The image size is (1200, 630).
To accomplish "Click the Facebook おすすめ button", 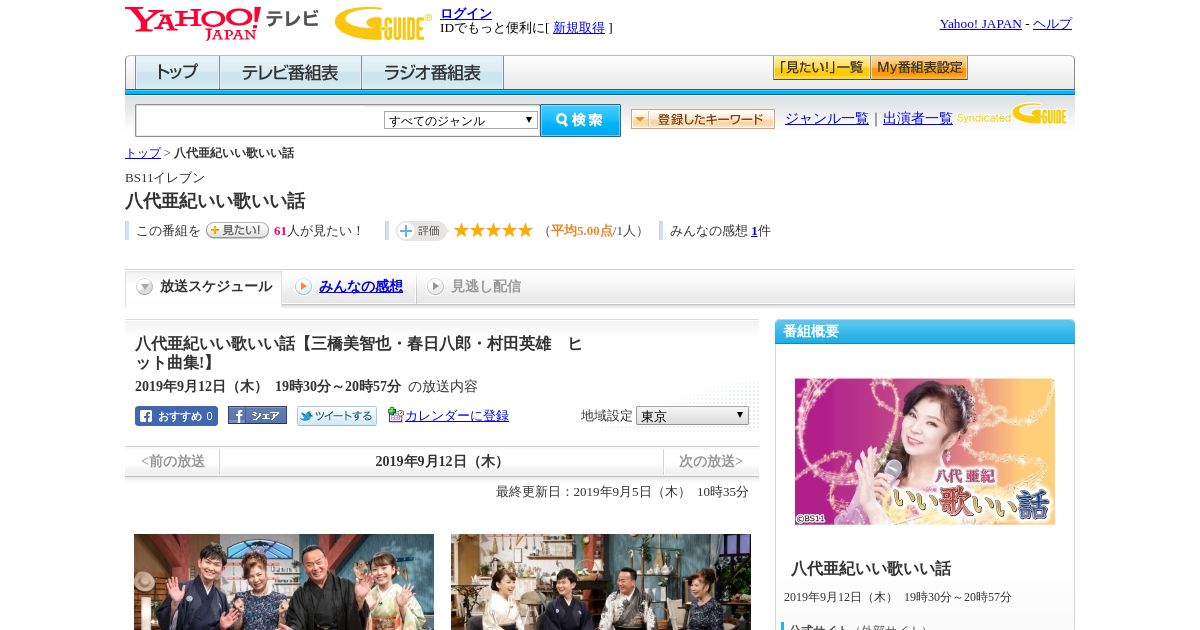I will [x=176, y=416].
